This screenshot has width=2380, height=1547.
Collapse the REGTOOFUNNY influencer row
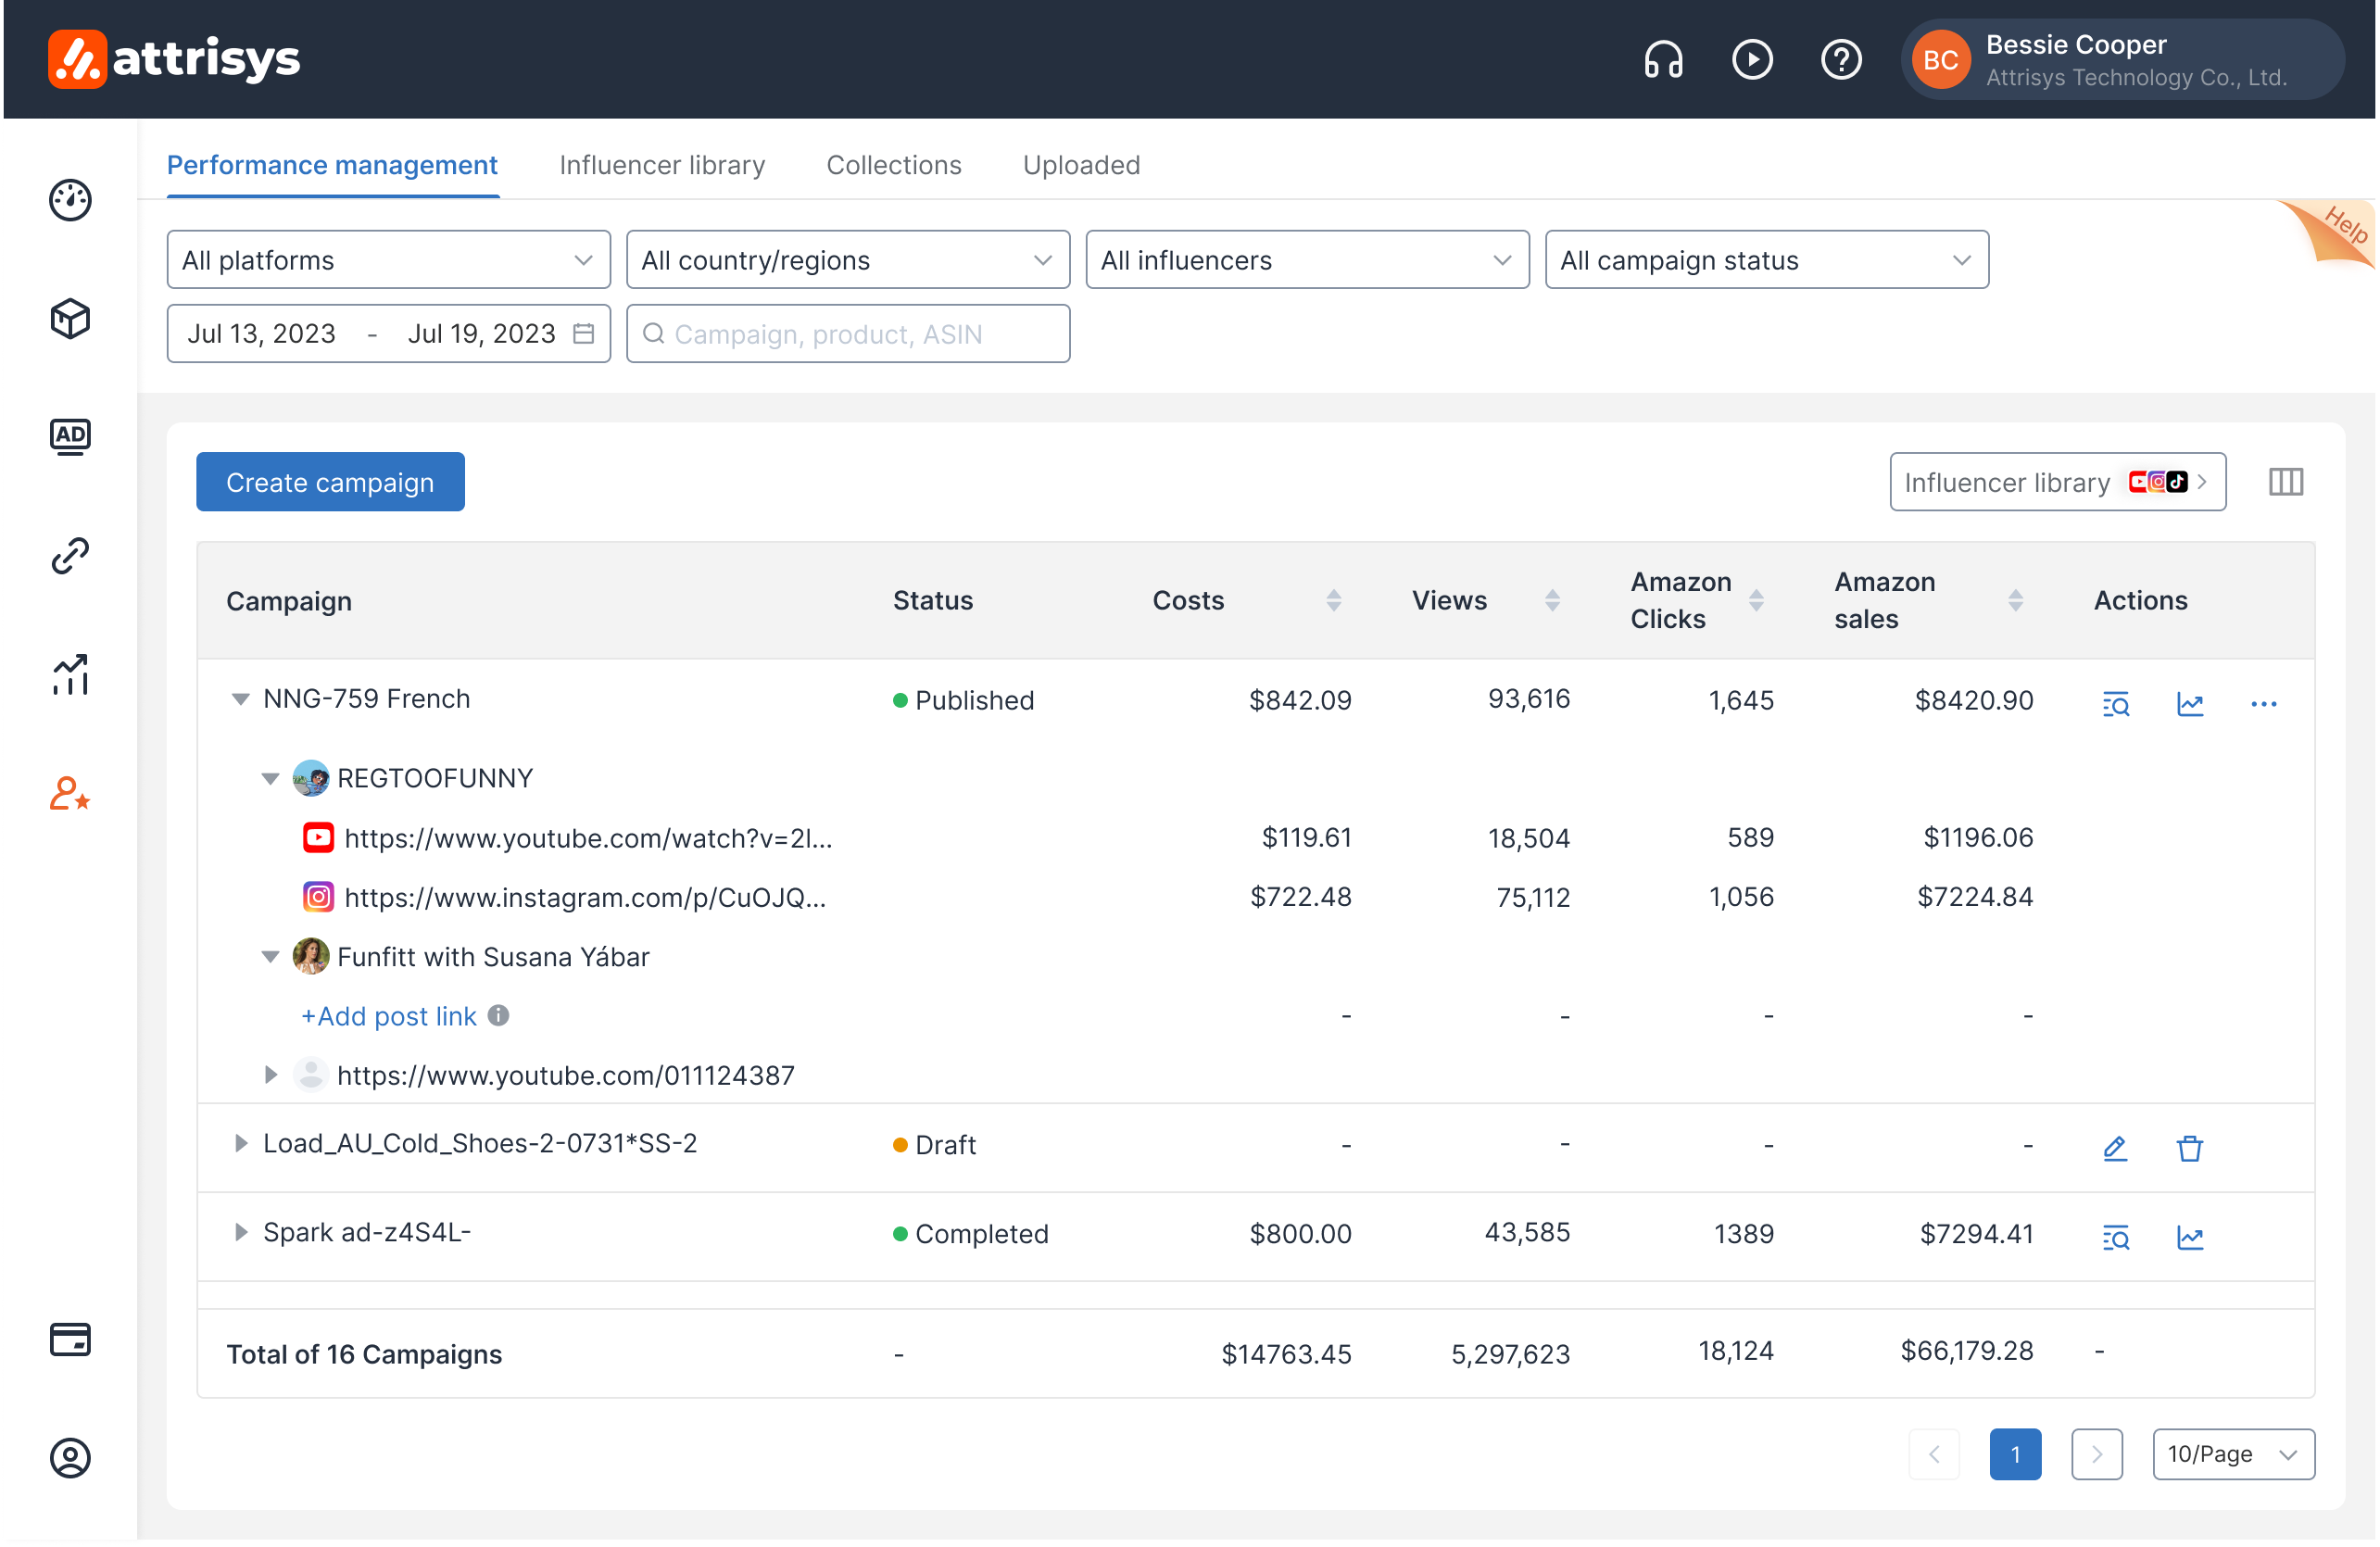pyautogui.click(x=270, y=779)
